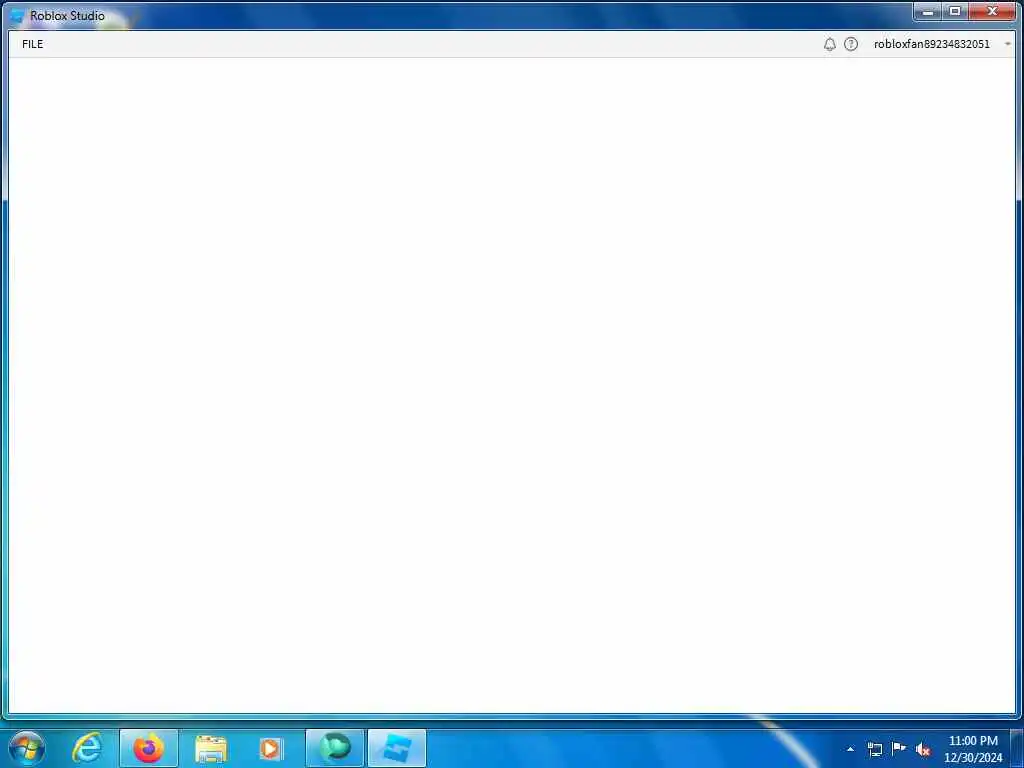Click the robloxfan89234832051 account name
This screenshot has height=768, width=1024.
[931, 44]
